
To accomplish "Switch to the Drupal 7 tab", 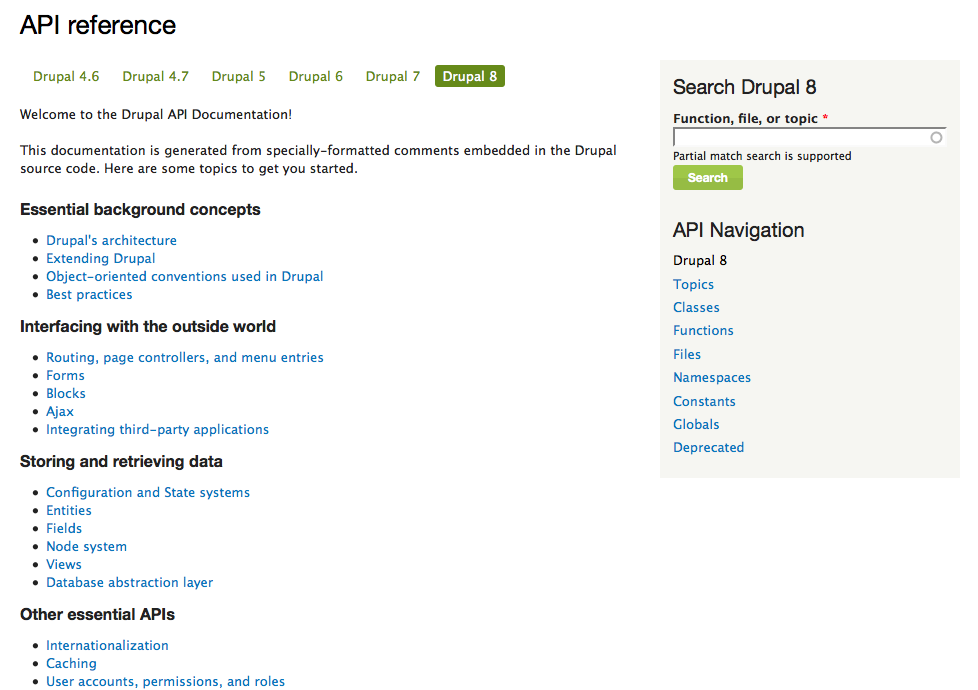I will tap(392, 76).
